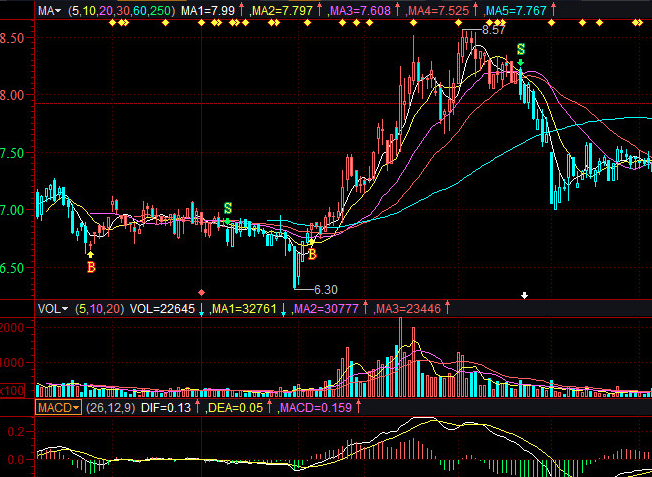
Task: Click the MA parameters (5,10,20,30,60,250)
Action: pyautogui.click(x=121, y=10)
